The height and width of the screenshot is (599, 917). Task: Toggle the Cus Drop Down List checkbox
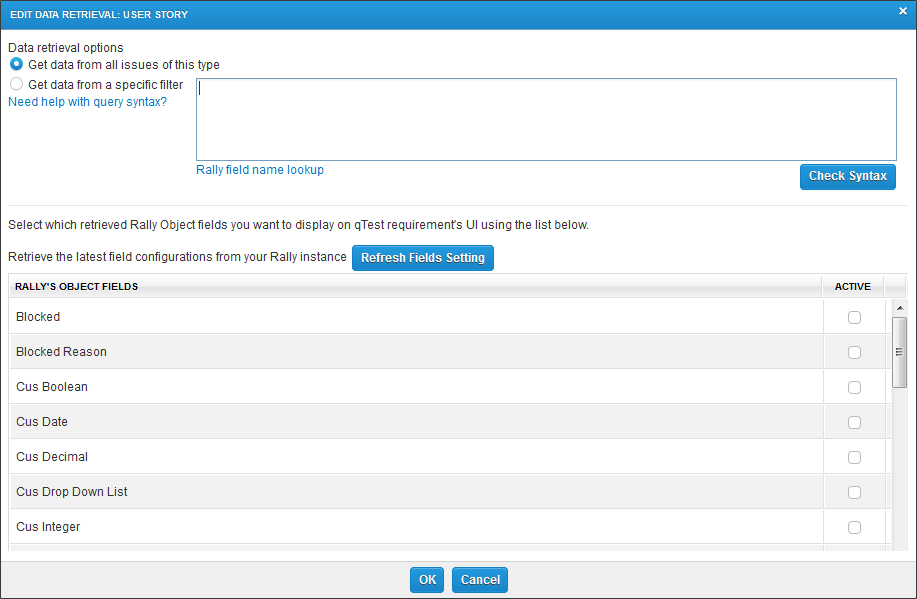click(x=854, y=492)
